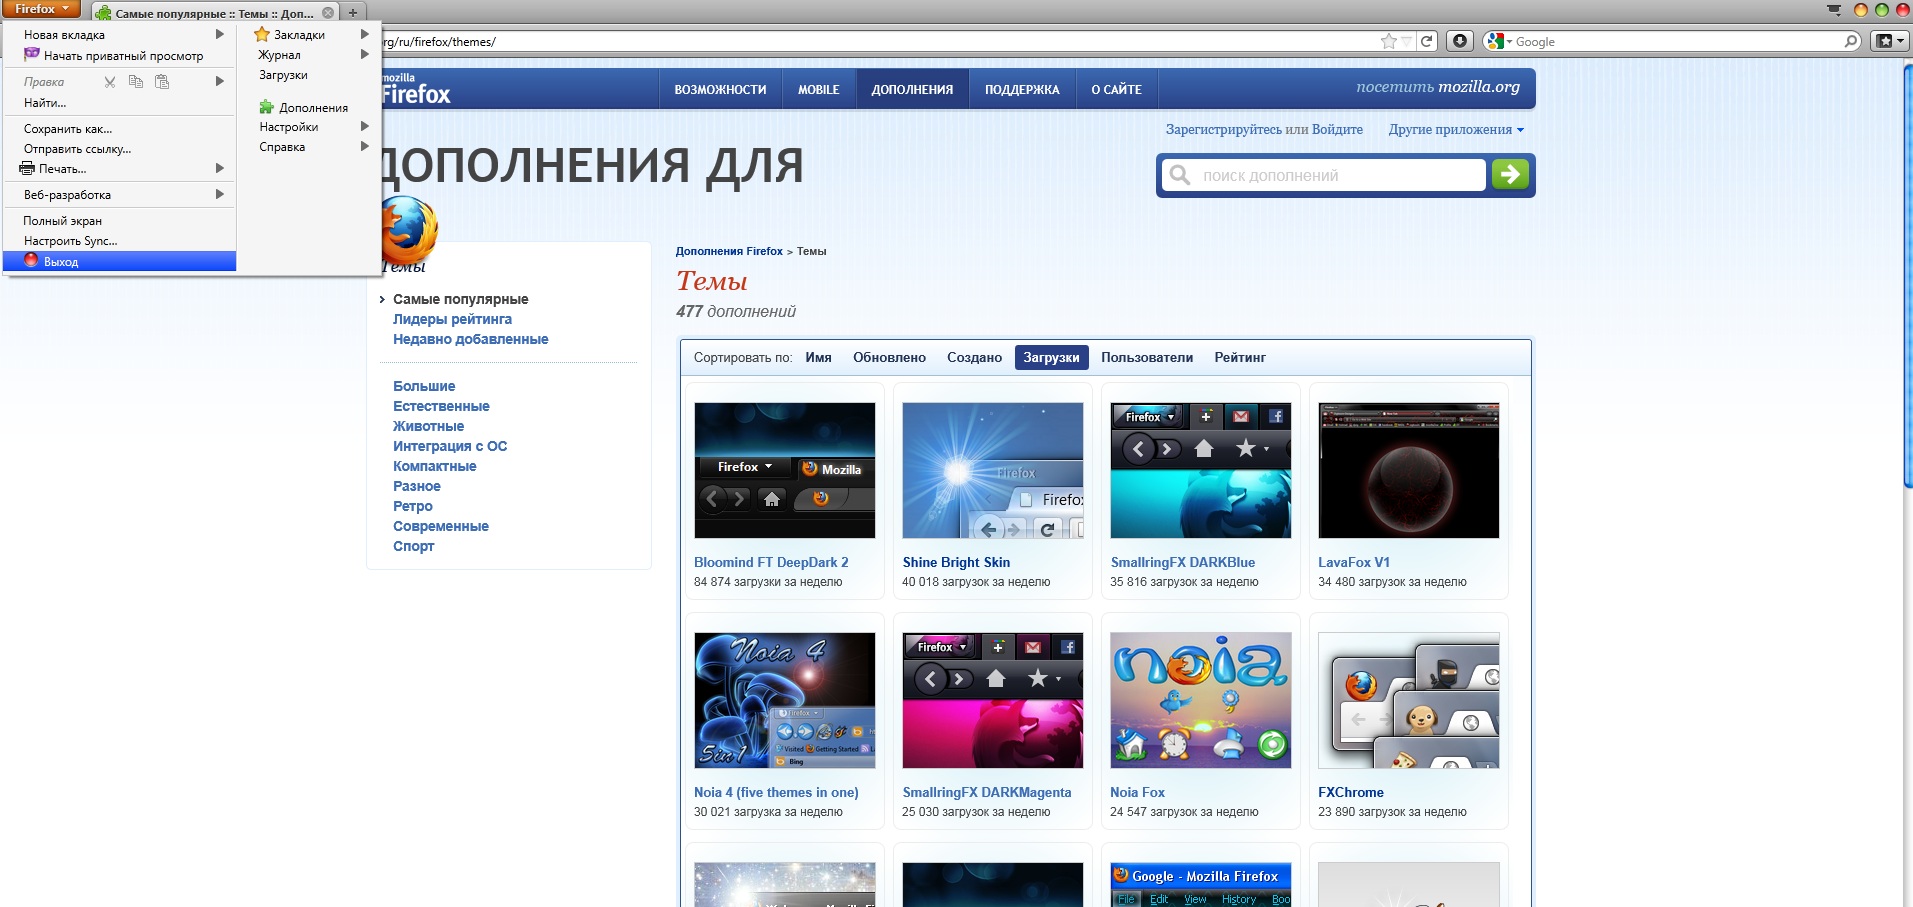Click into the поиск дополнений search field

(1324, 175)
